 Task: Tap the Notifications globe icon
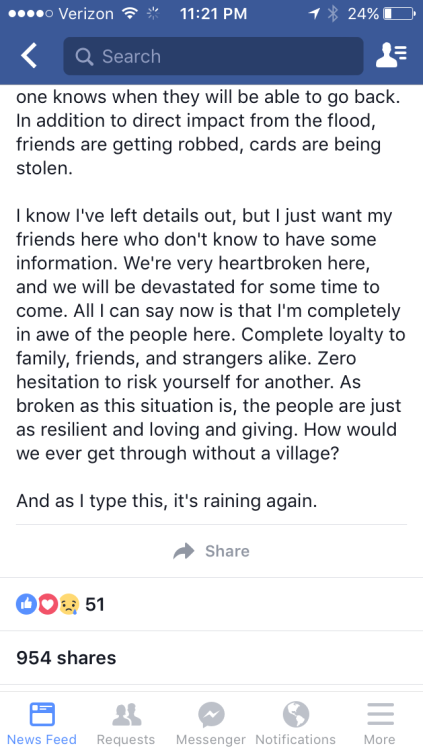point(296,716)
